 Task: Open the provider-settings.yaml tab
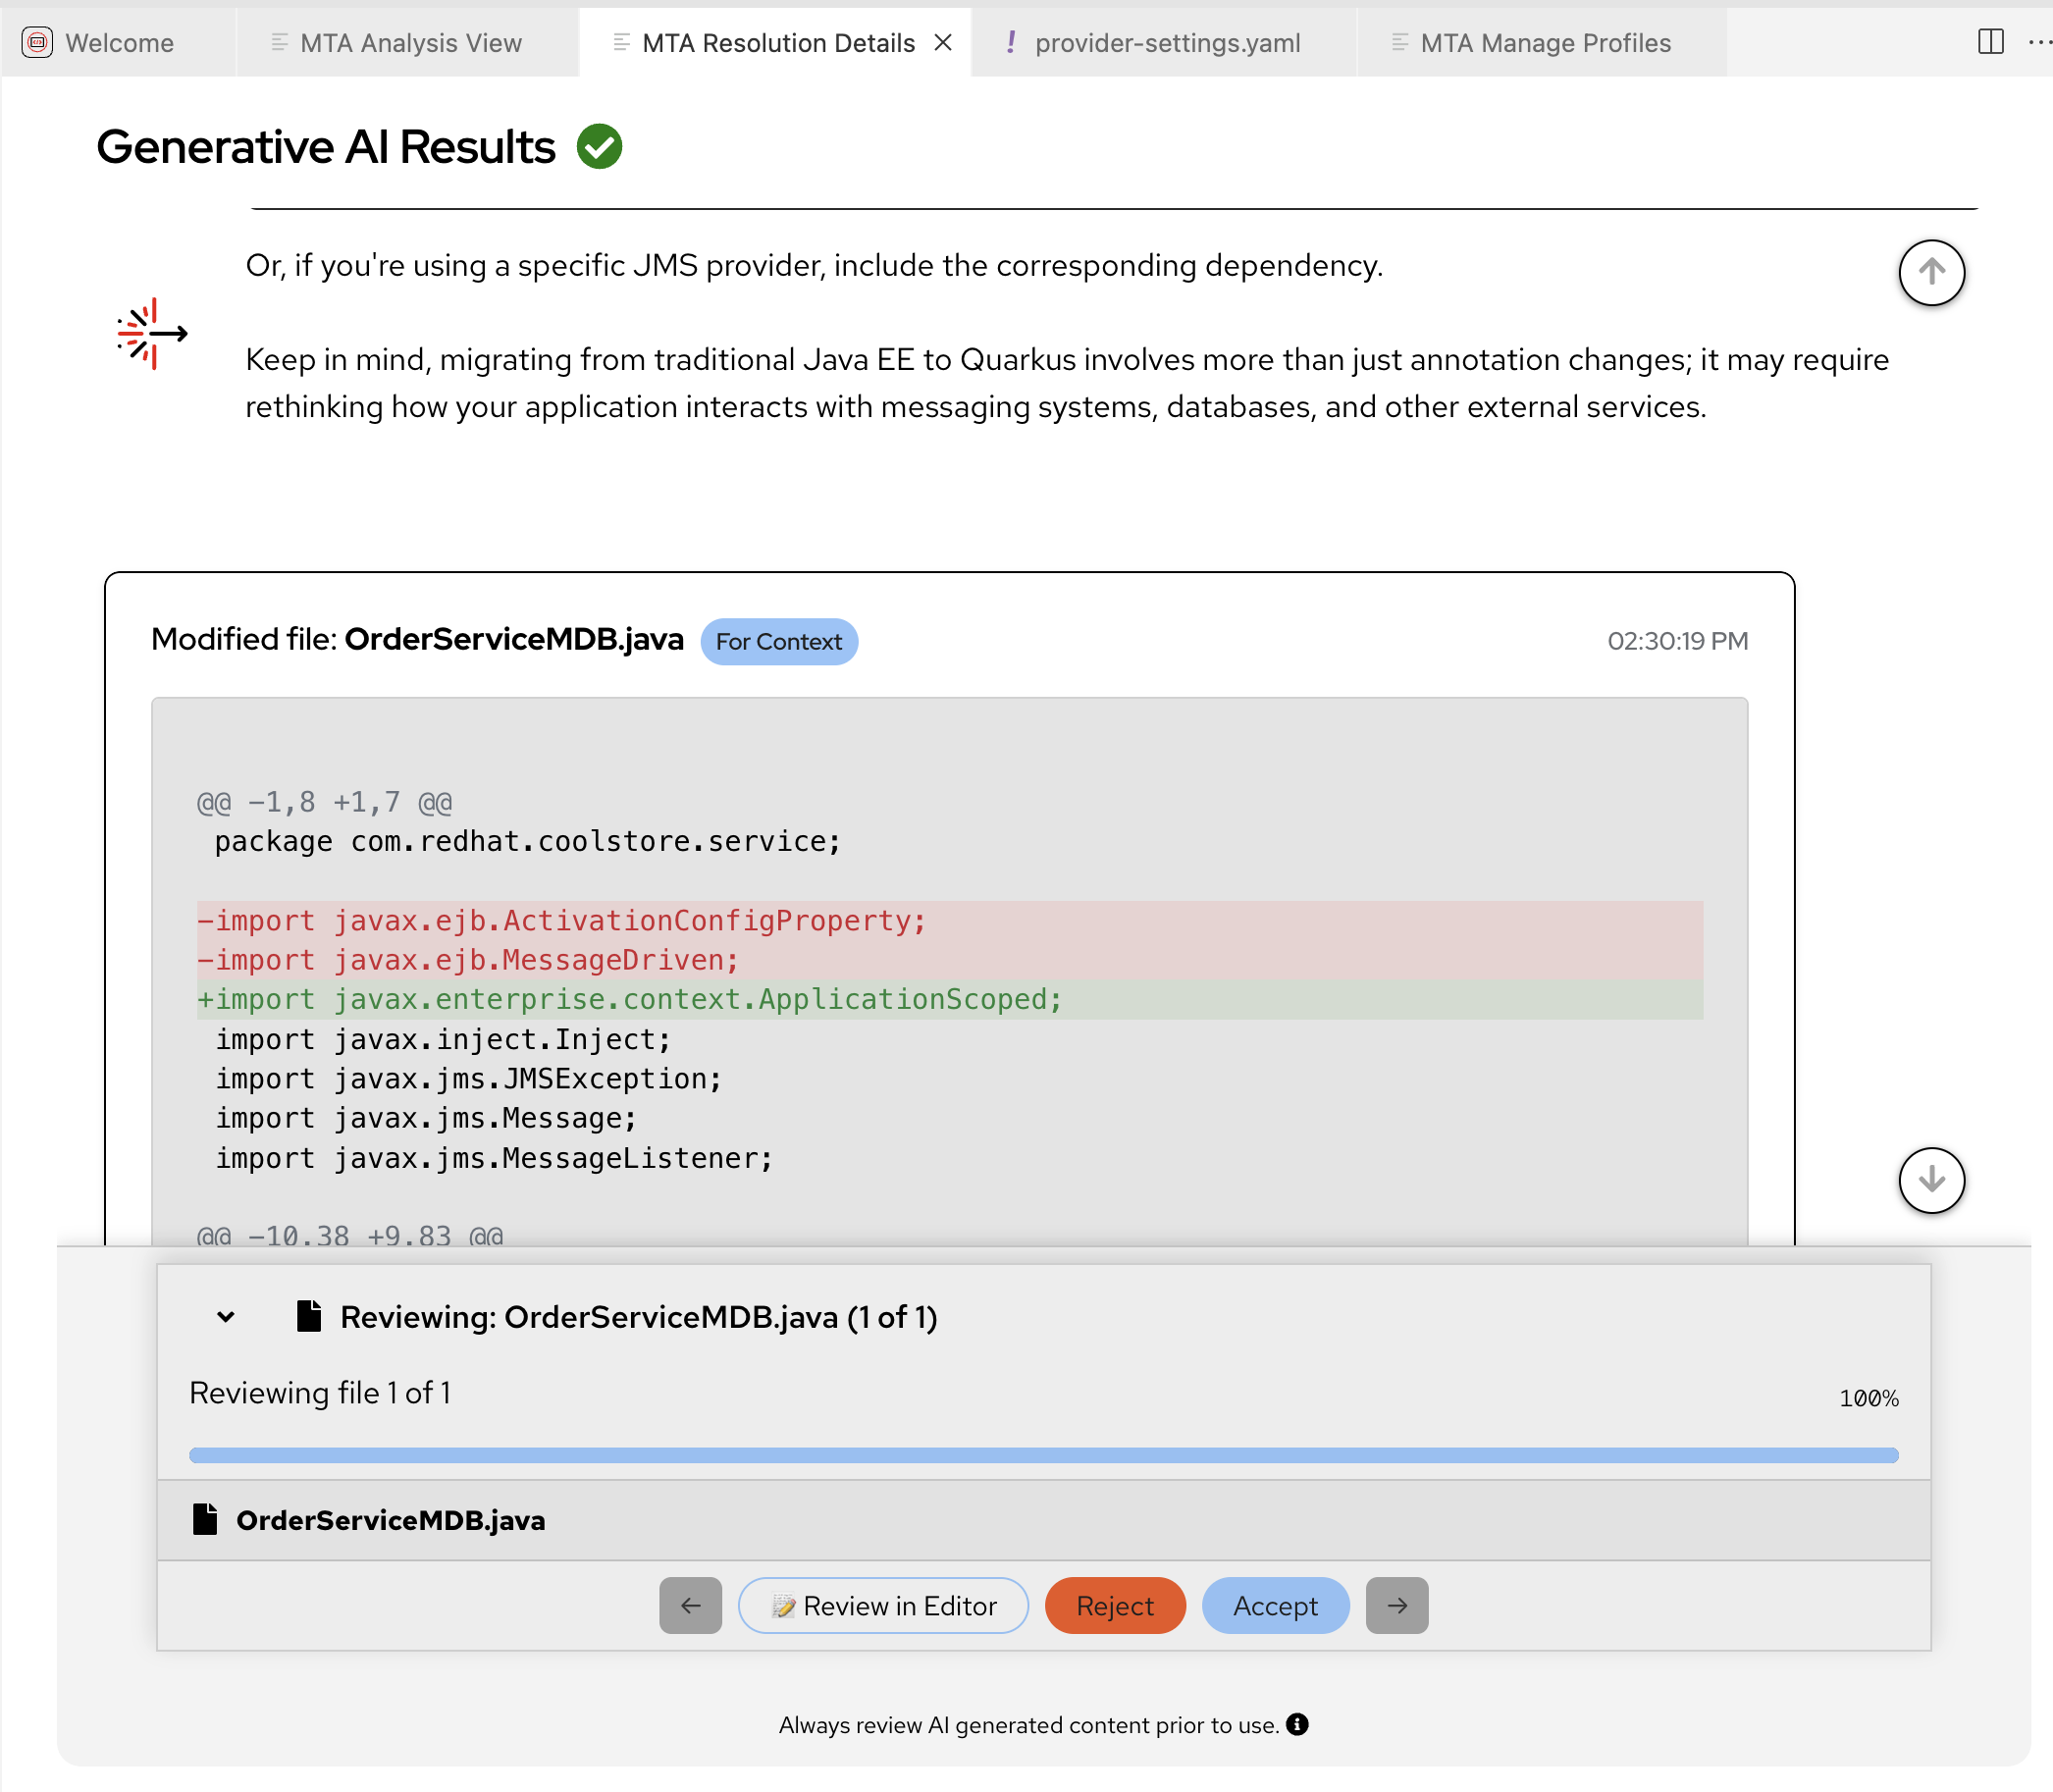point(1166,43)
